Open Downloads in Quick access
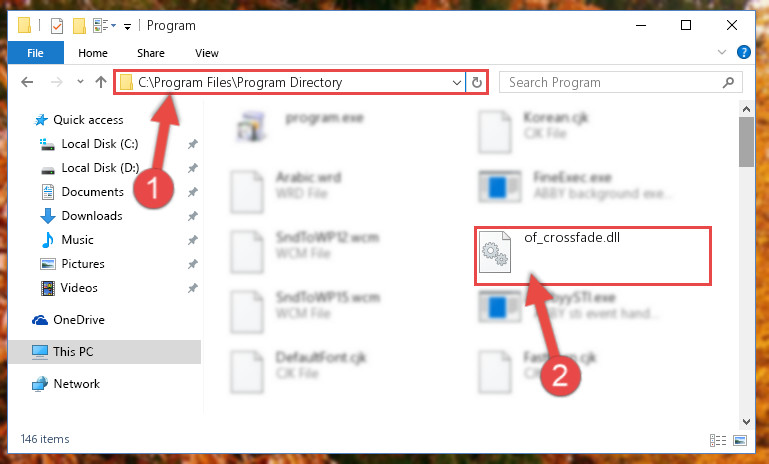This screenshot has width=769, height=464. 92,216
